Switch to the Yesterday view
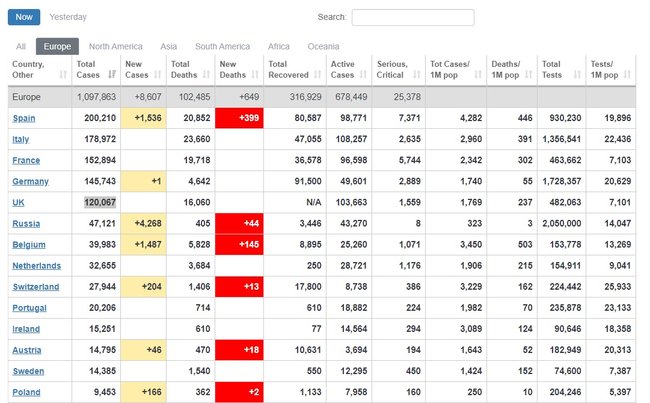650x403 pixels. tap(68, 17)
